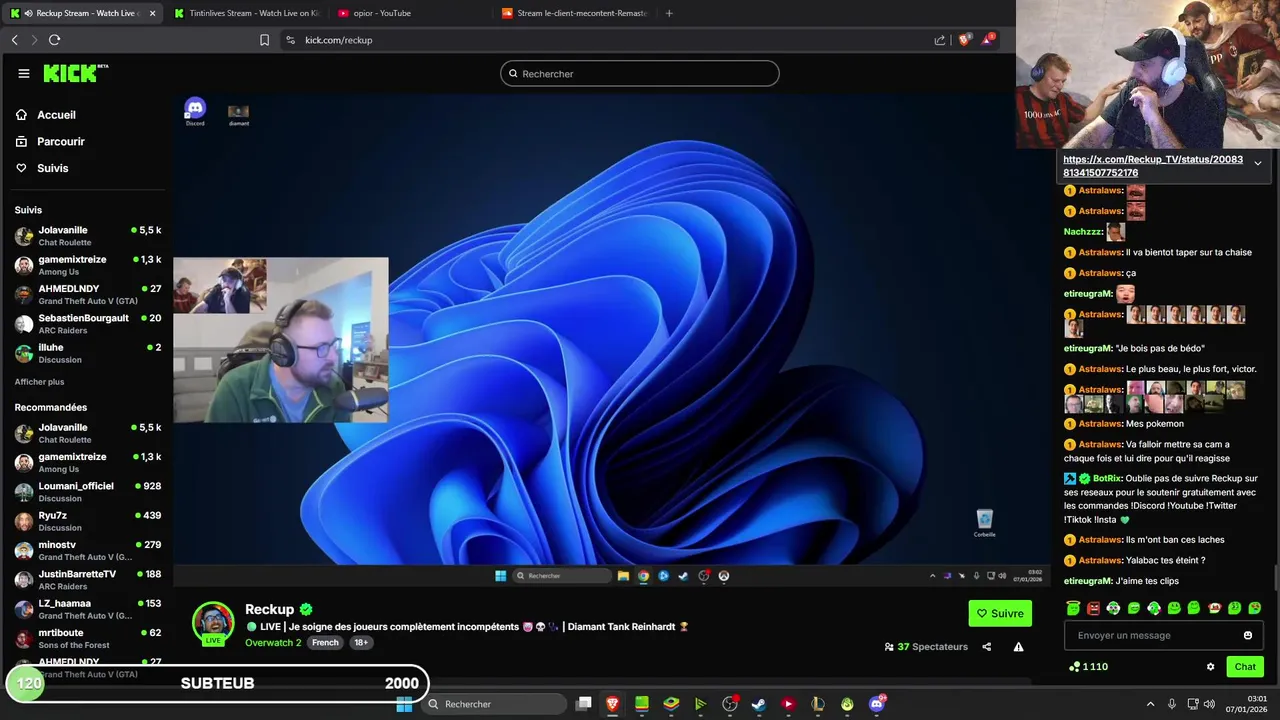This screenshot has width=1280, height=720.
Task: Click Nachzzz username in chat
Action: pos(1082,232)
